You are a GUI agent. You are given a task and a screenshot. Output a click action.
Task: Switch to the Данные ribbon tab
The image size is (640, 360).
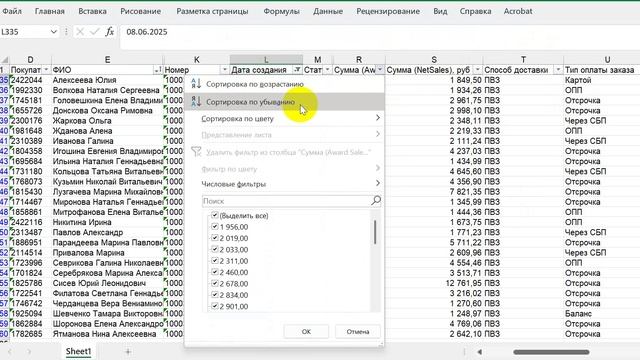(328, 11)
